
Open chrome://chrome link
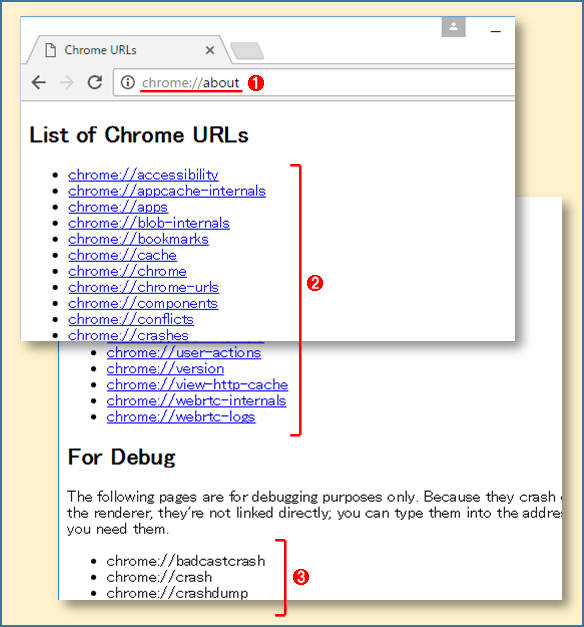127,271
